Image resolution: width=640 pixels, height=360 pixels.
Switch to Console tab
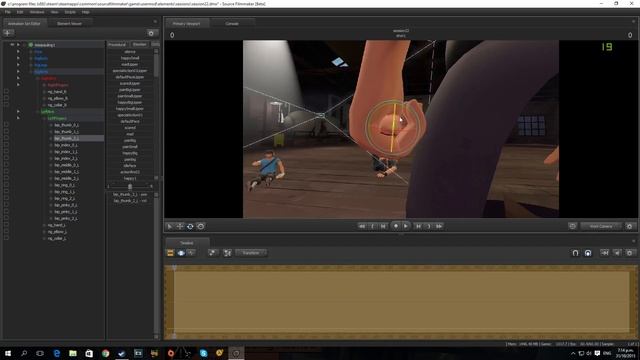pyautogui.click(x=232, y=24)
